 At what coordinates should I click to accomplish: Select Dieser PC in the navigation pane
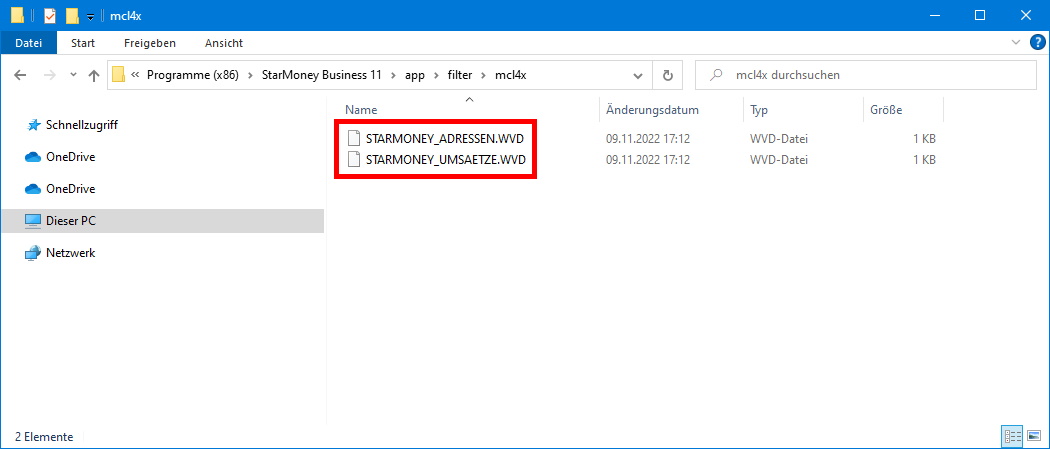(162, 220)
